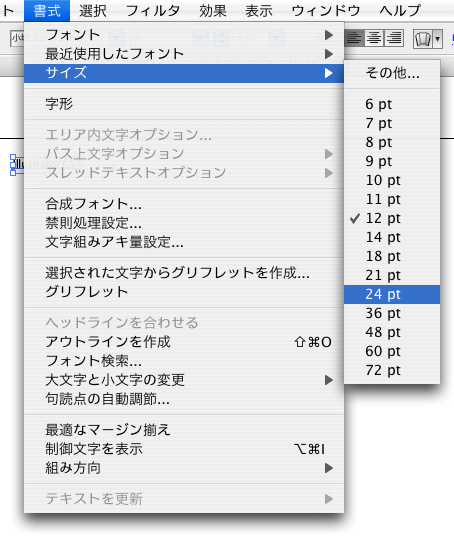
Task: Click the envelope warp icon in the toolbar
Action: click(423, 39)
